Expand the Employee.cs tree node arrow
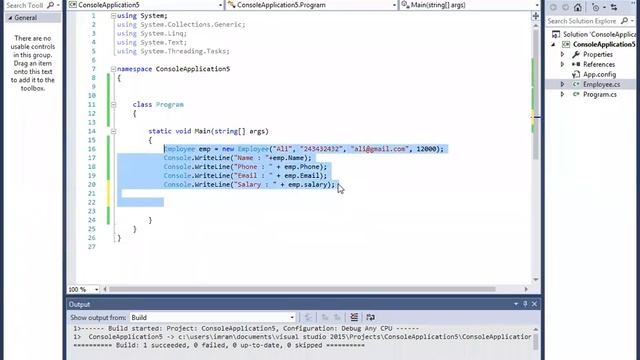Image resolution: width=640 pixels, height=360 pixels. [563, 84]
